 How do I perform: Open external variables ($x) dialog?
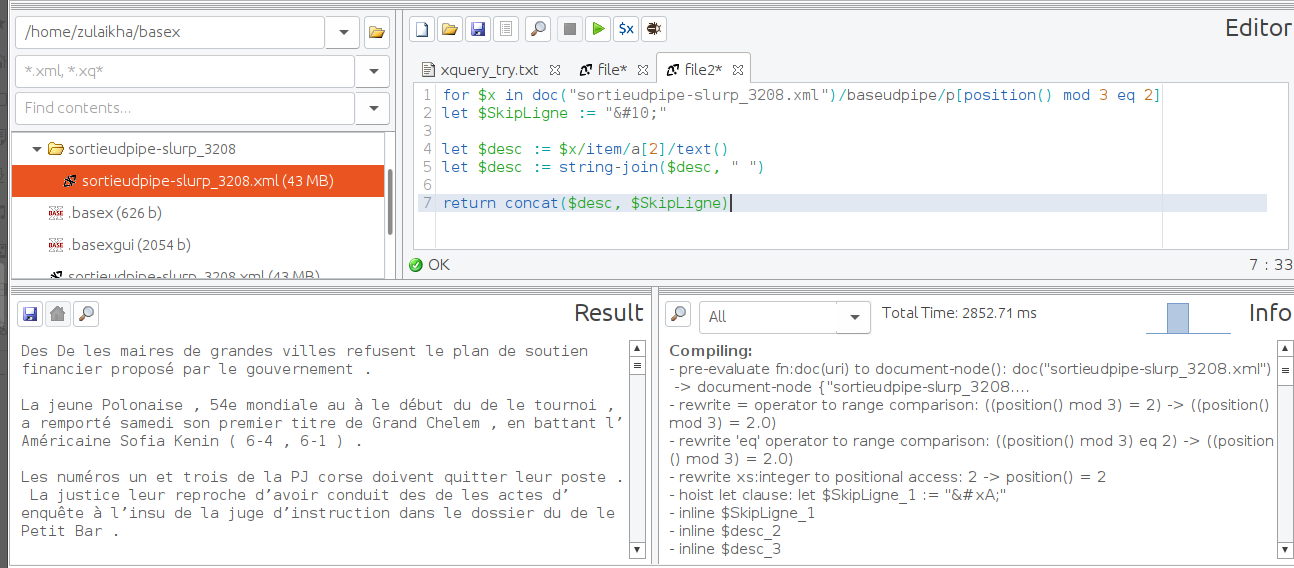click(x=626, y=29)
